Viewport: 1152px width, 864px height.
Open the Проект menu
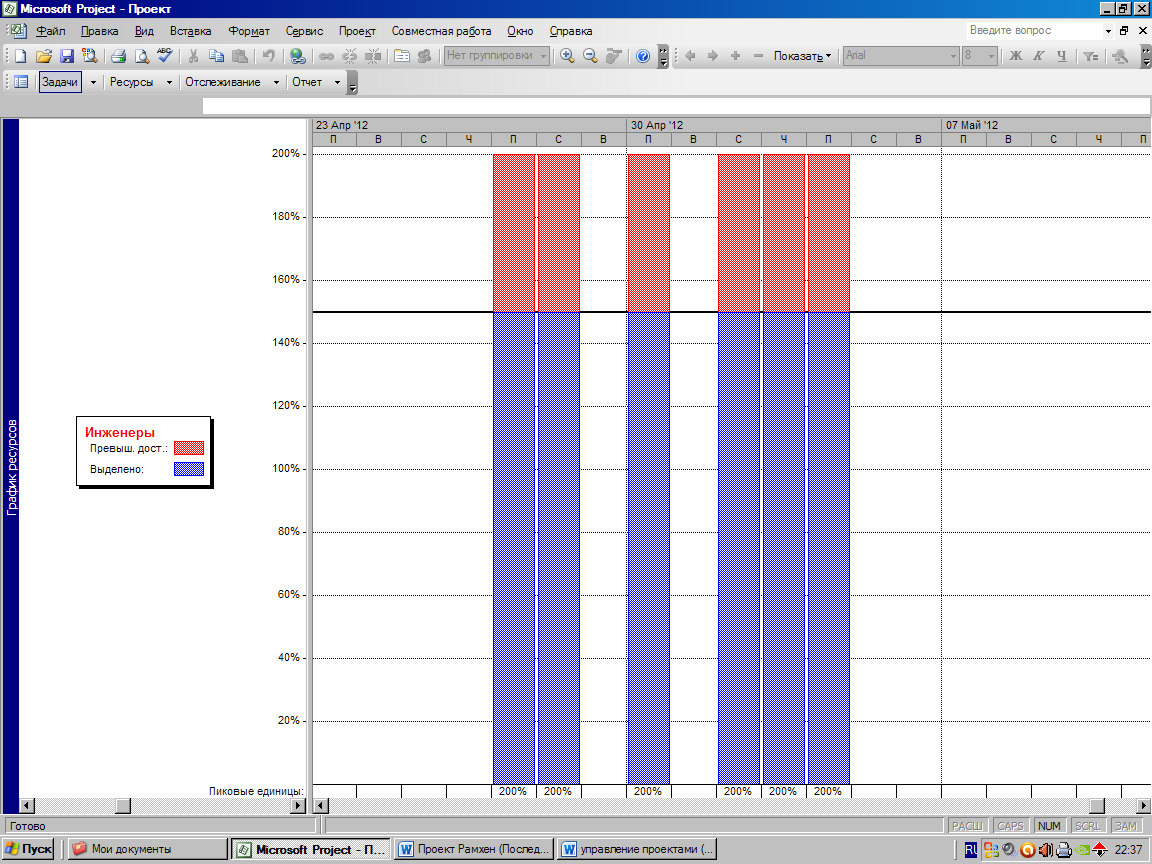point(357,31)
